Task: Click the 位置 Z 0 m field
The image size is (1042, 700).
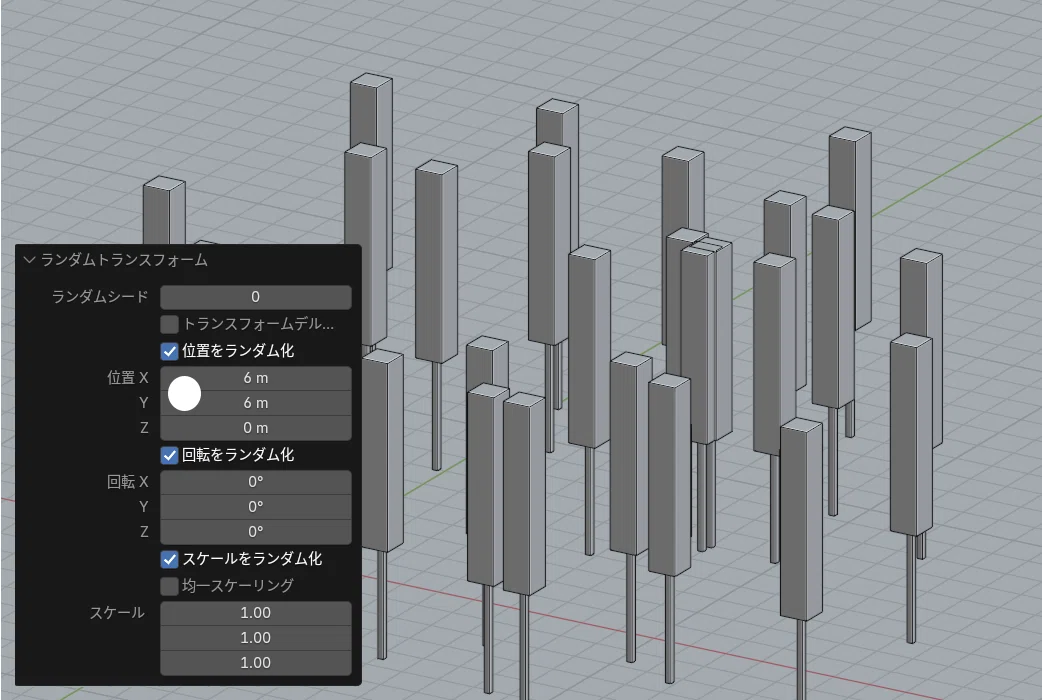Action: click(256, 428)
